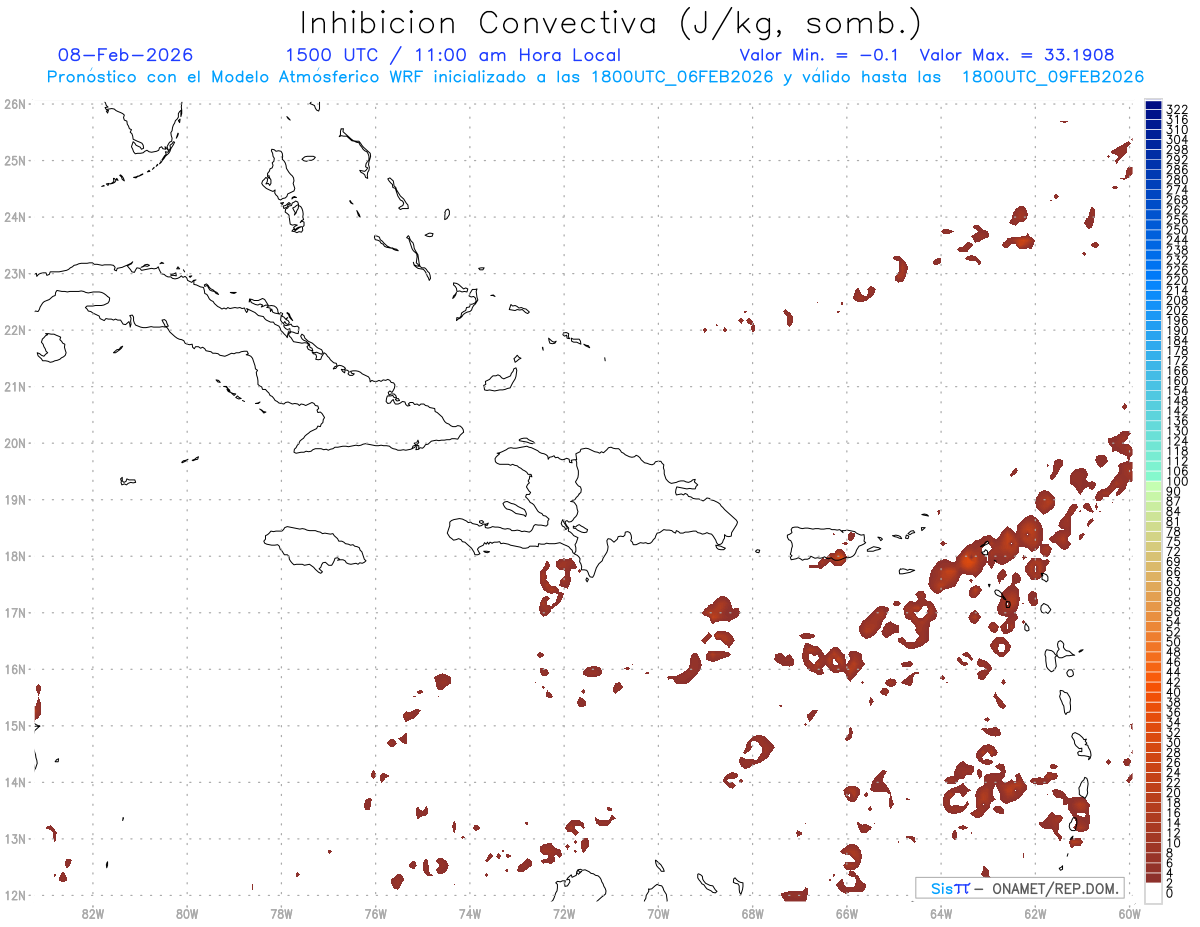Image resolution: width=1200 pixels, height=927 pixels.
Task: Click the 60W longitude label
Action: [1129, 913]
